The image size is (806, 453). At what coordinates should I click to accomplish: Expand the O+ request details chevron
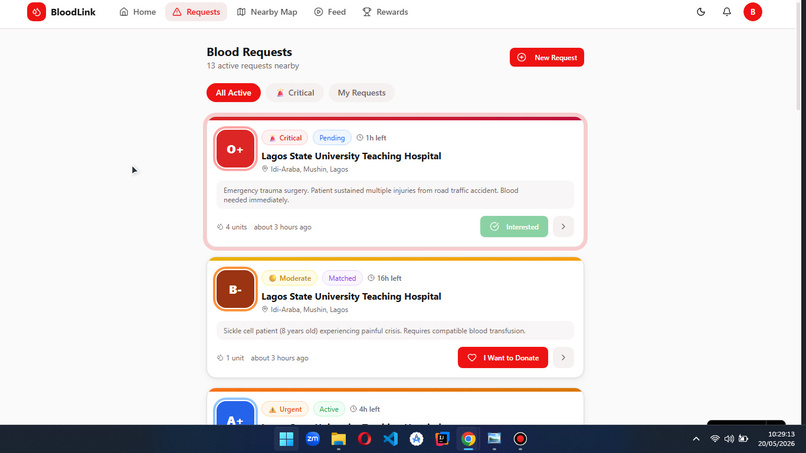coord(563,227)
